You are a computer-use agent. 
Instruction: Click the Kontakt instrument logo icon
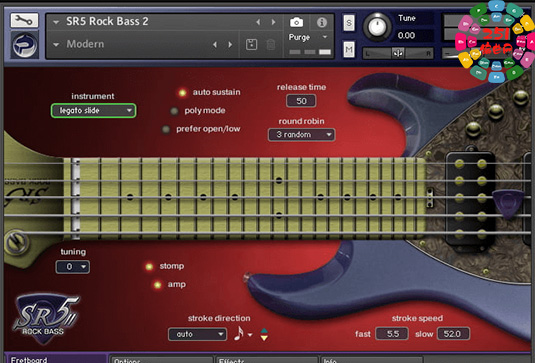pos(25,45)
